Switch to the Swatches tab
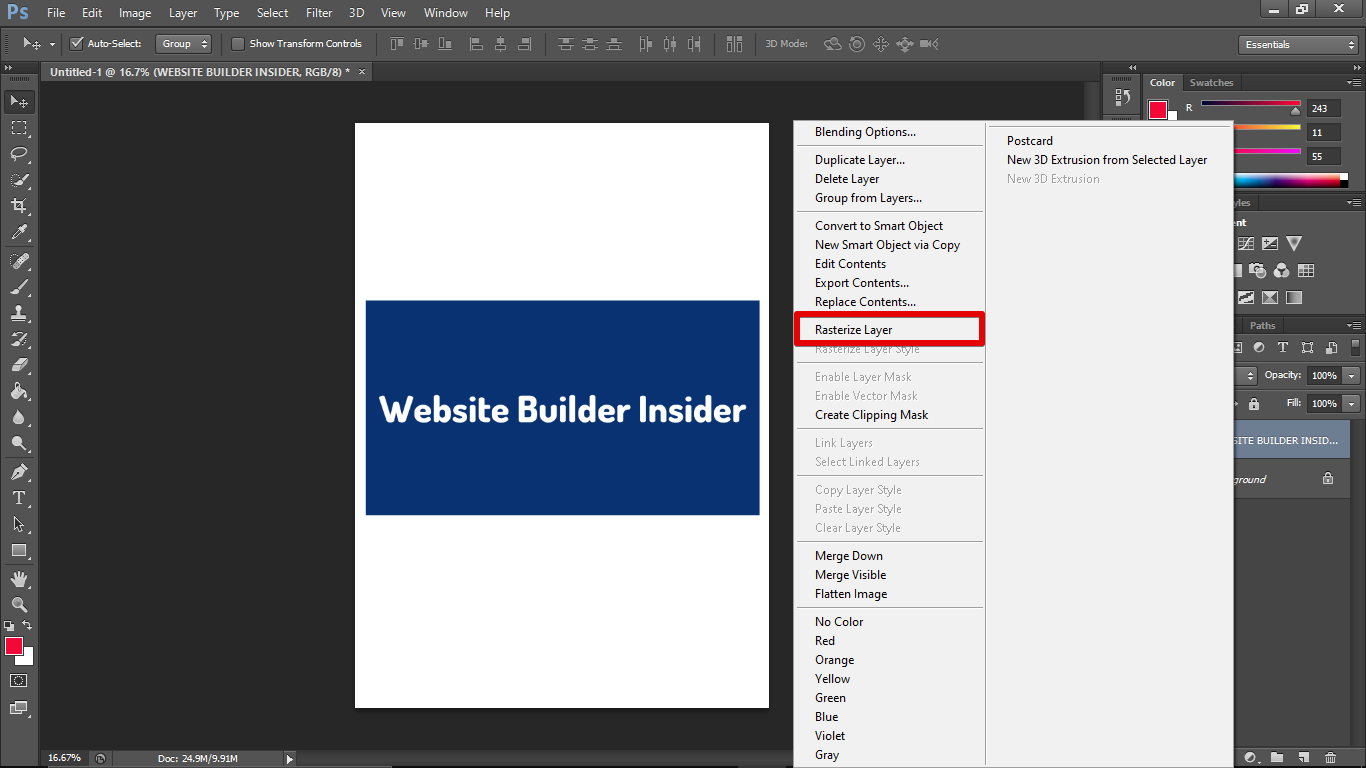The image size is (1366, 768). 1211,83
